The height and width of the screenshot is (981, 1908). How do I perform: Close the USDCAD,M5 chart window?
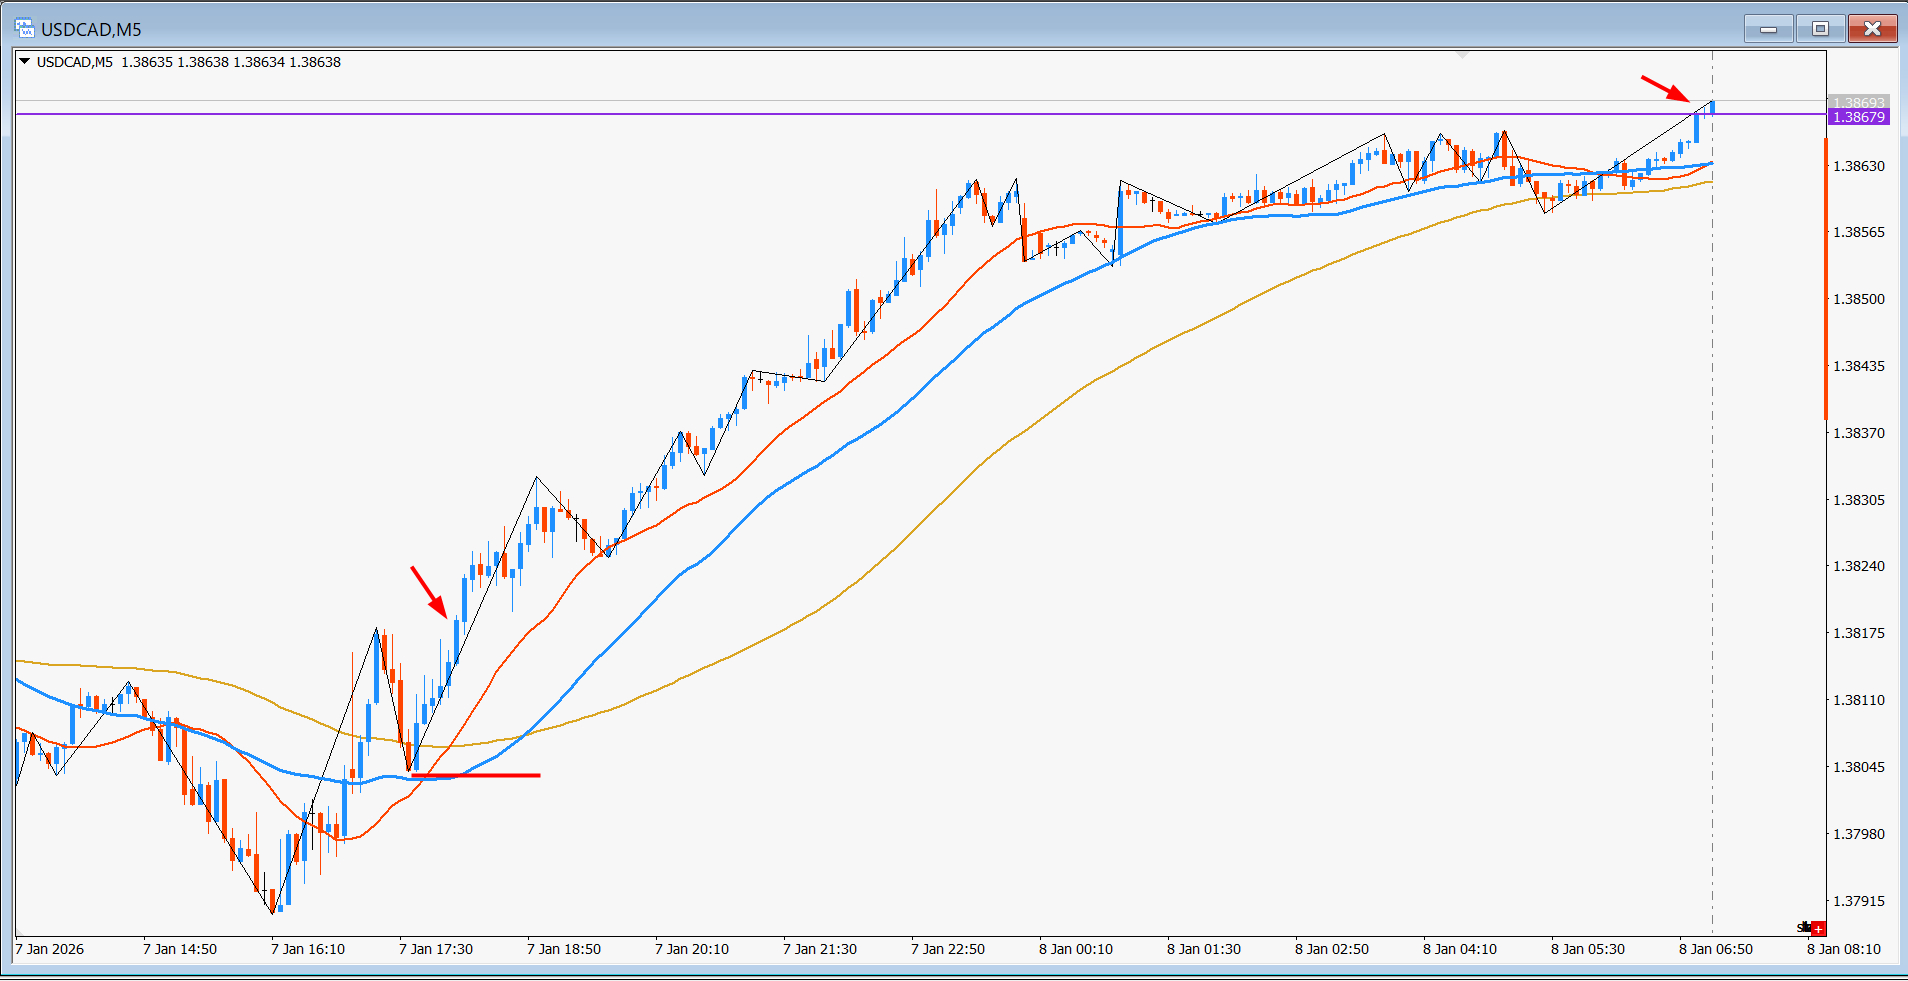pyautogui.click(x=1872, y=29)
